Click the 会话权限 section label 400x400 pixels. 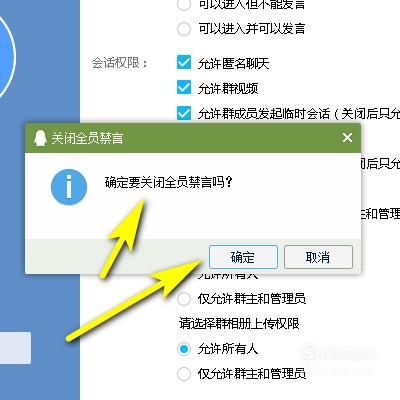click(119, 63)
